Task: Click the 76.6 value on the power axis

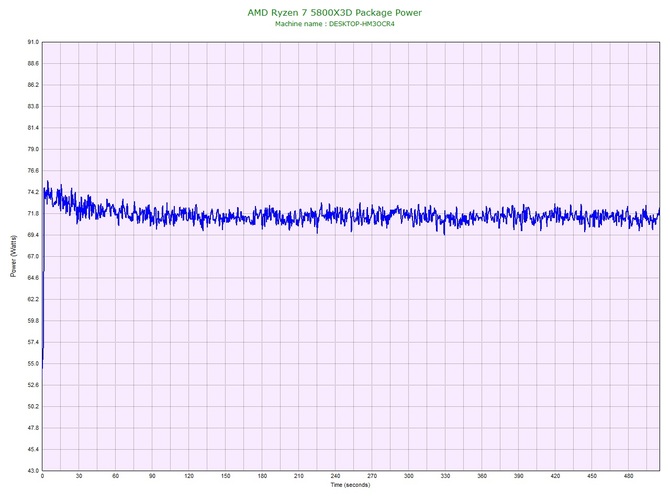Action: pos(33,170)
